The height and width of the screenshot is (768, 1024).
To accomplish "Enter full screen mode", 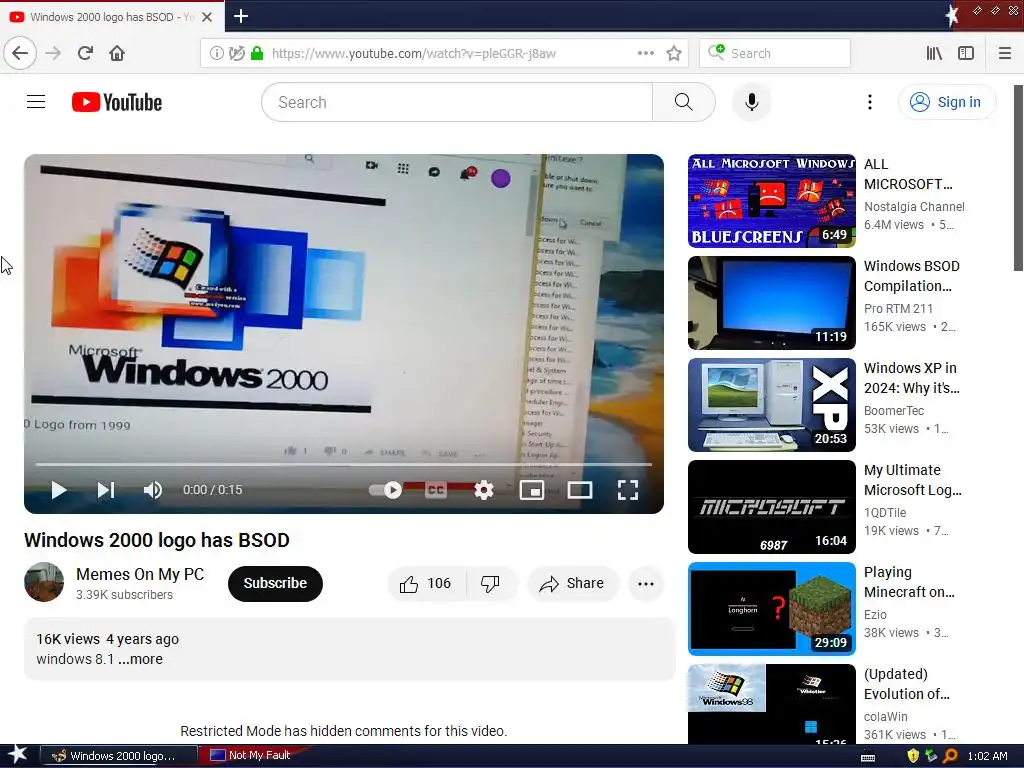I will 628,490.
